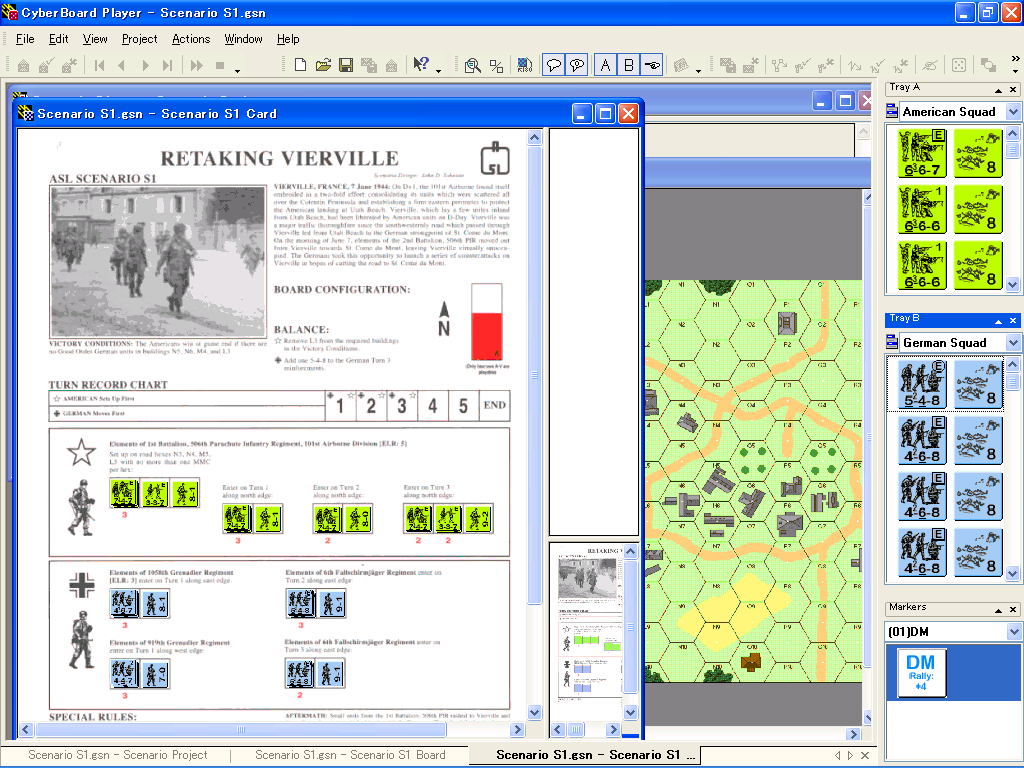Click the step forward playback arrow
This screenshot has height=768, width=1024.
tap(145, 65)
